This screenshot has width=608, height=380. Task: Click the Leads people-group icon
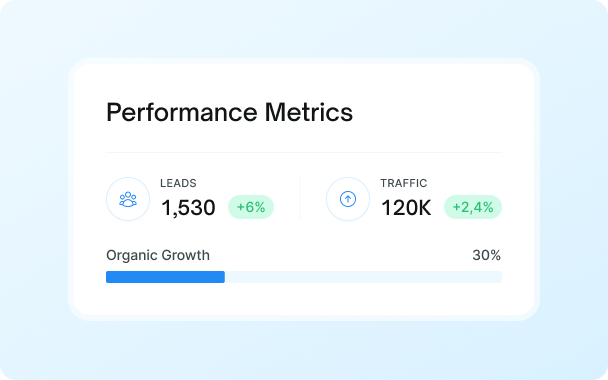click(128, 199)
